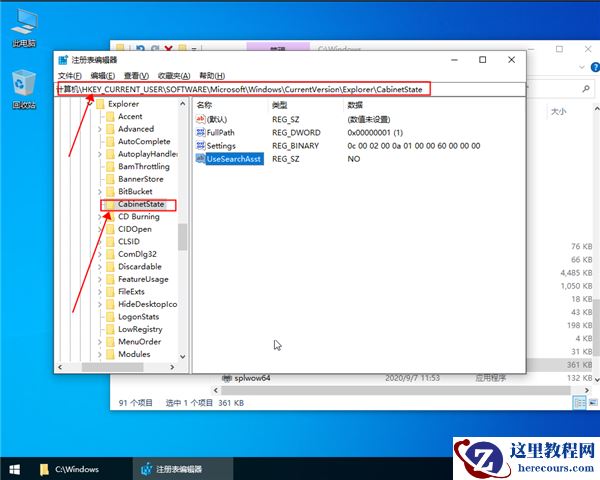Expand the MenuOrder key
The image size is (600, 480).
point(100,342)
